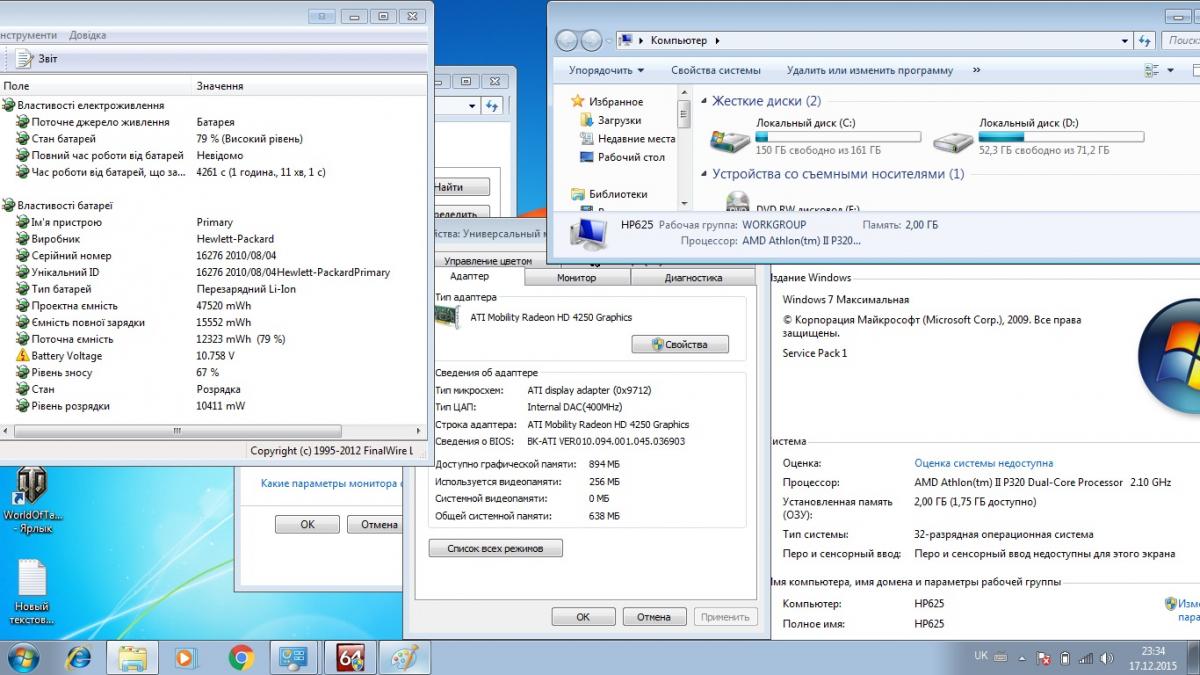Viewport: 1200px width, 675px height.
Task: Open the Довідка menu in AIDA64
Action: pyautogui.click(x=87, y=35)
